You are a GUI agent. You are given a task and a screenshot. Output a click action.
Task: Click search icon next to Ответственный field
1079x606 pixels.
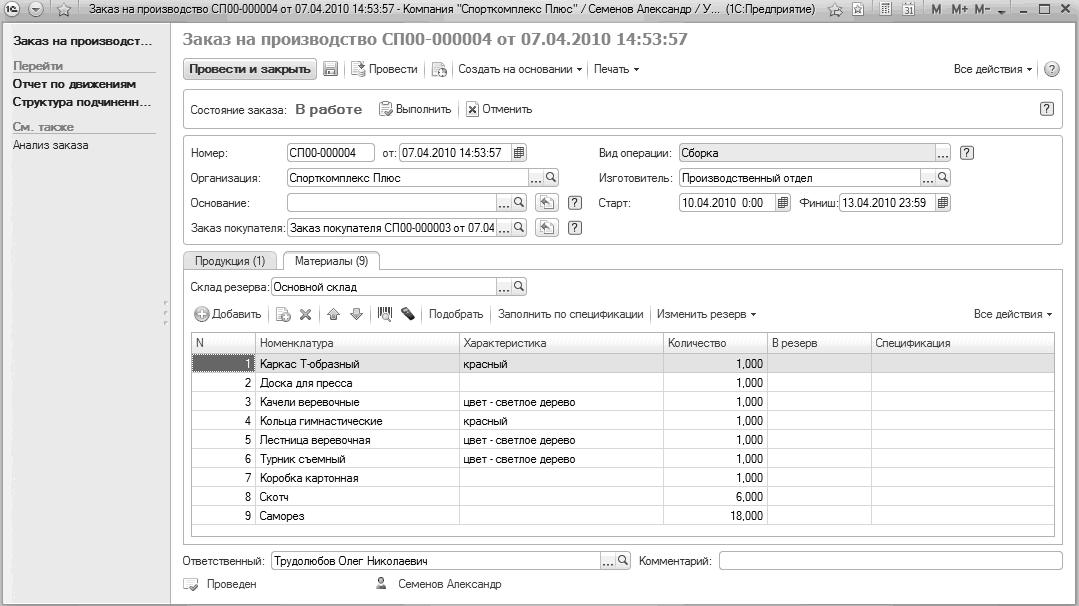pos(624,561)
